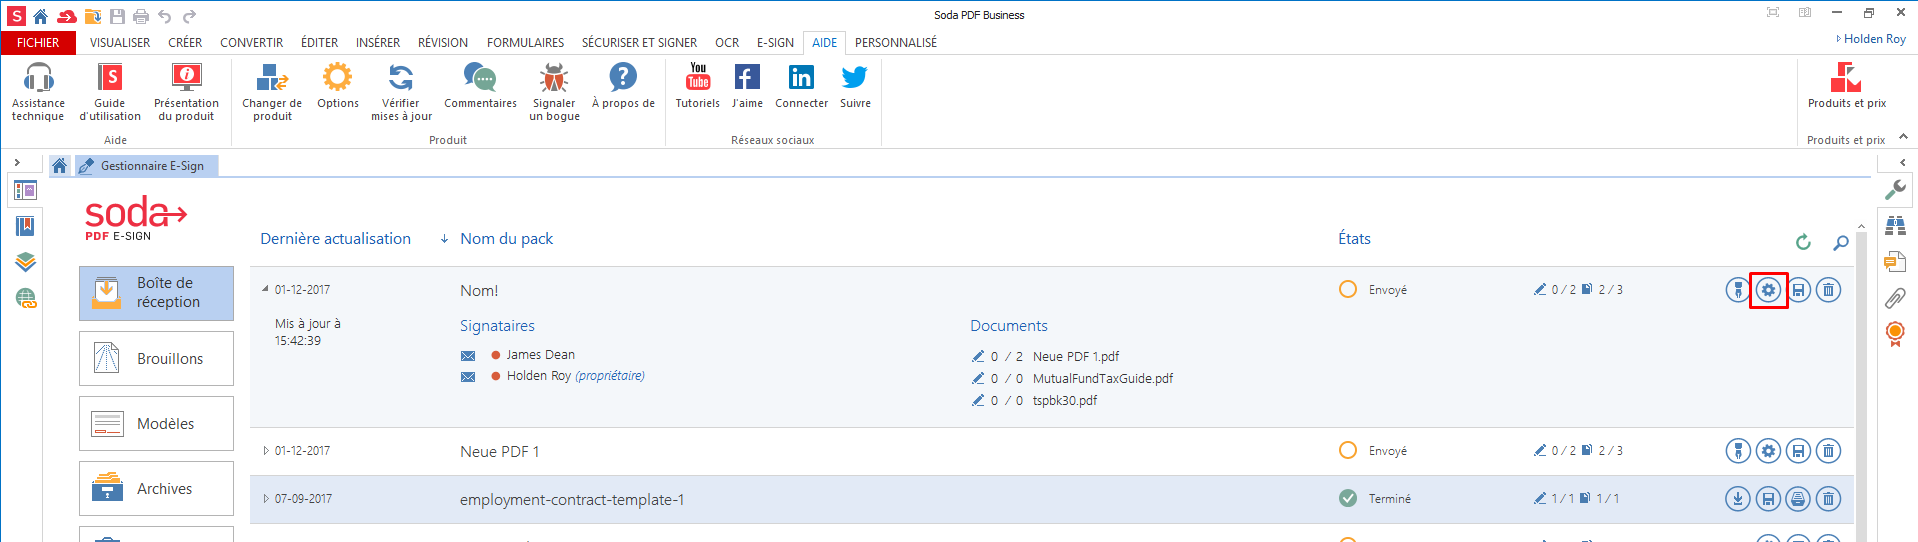Search packs with magnifier icon
The image size is (1918, 542).
pos(1840,242)
